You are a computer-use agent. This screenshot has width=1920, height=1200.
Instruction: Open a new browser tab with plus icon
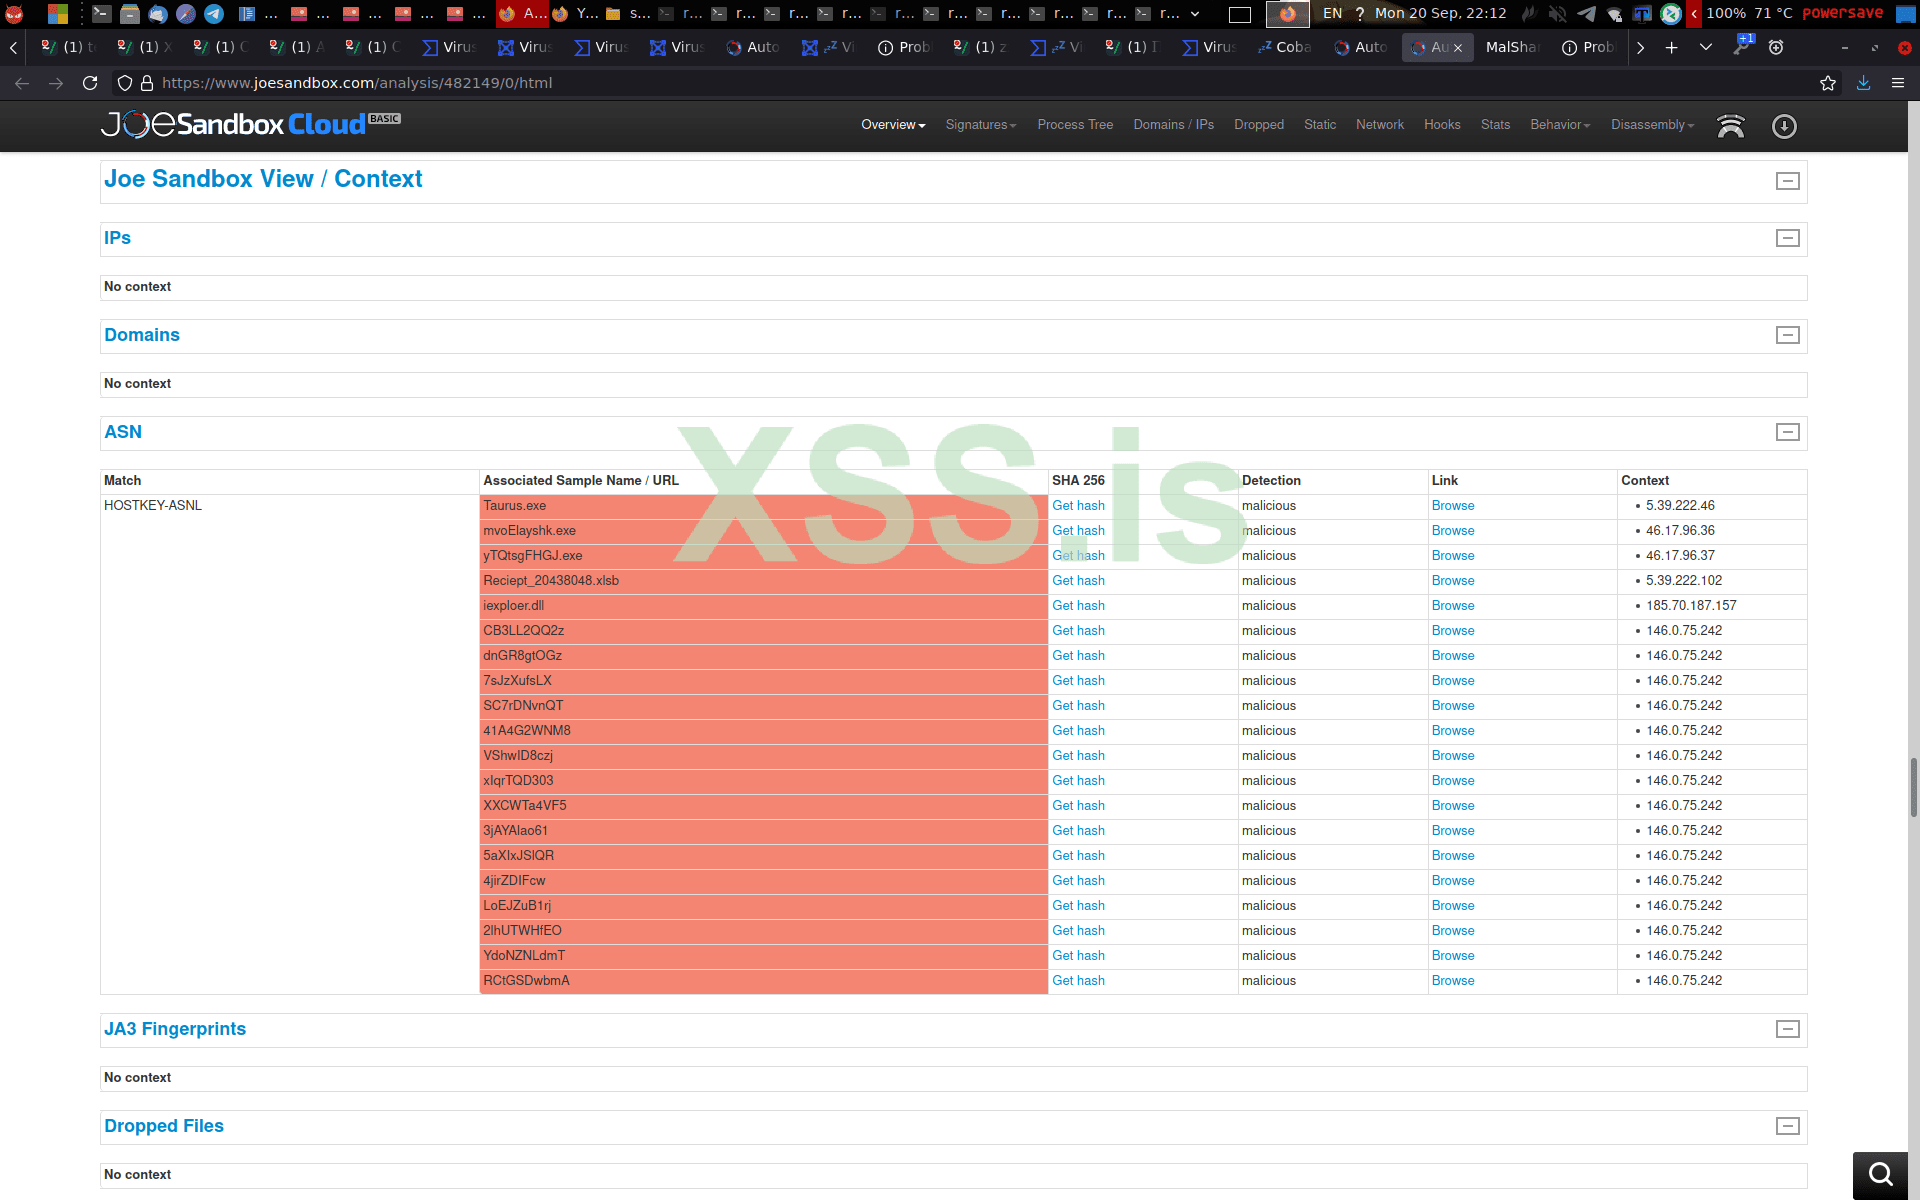[1671, 47]
